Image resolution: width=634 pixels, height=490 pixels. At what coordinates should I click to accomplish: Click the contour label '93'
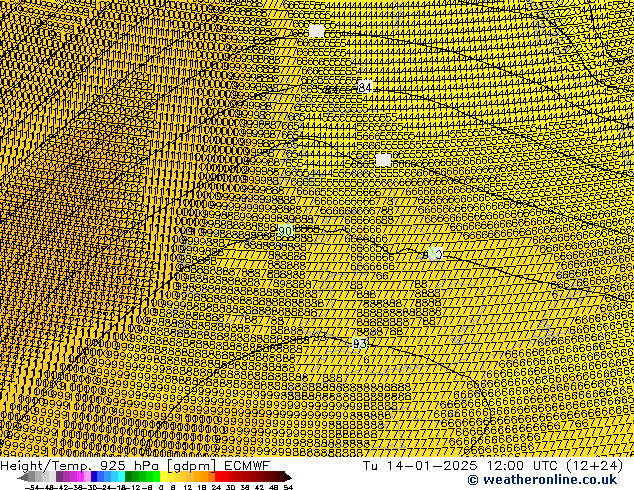pyautogui.click(x=359, y=344)
